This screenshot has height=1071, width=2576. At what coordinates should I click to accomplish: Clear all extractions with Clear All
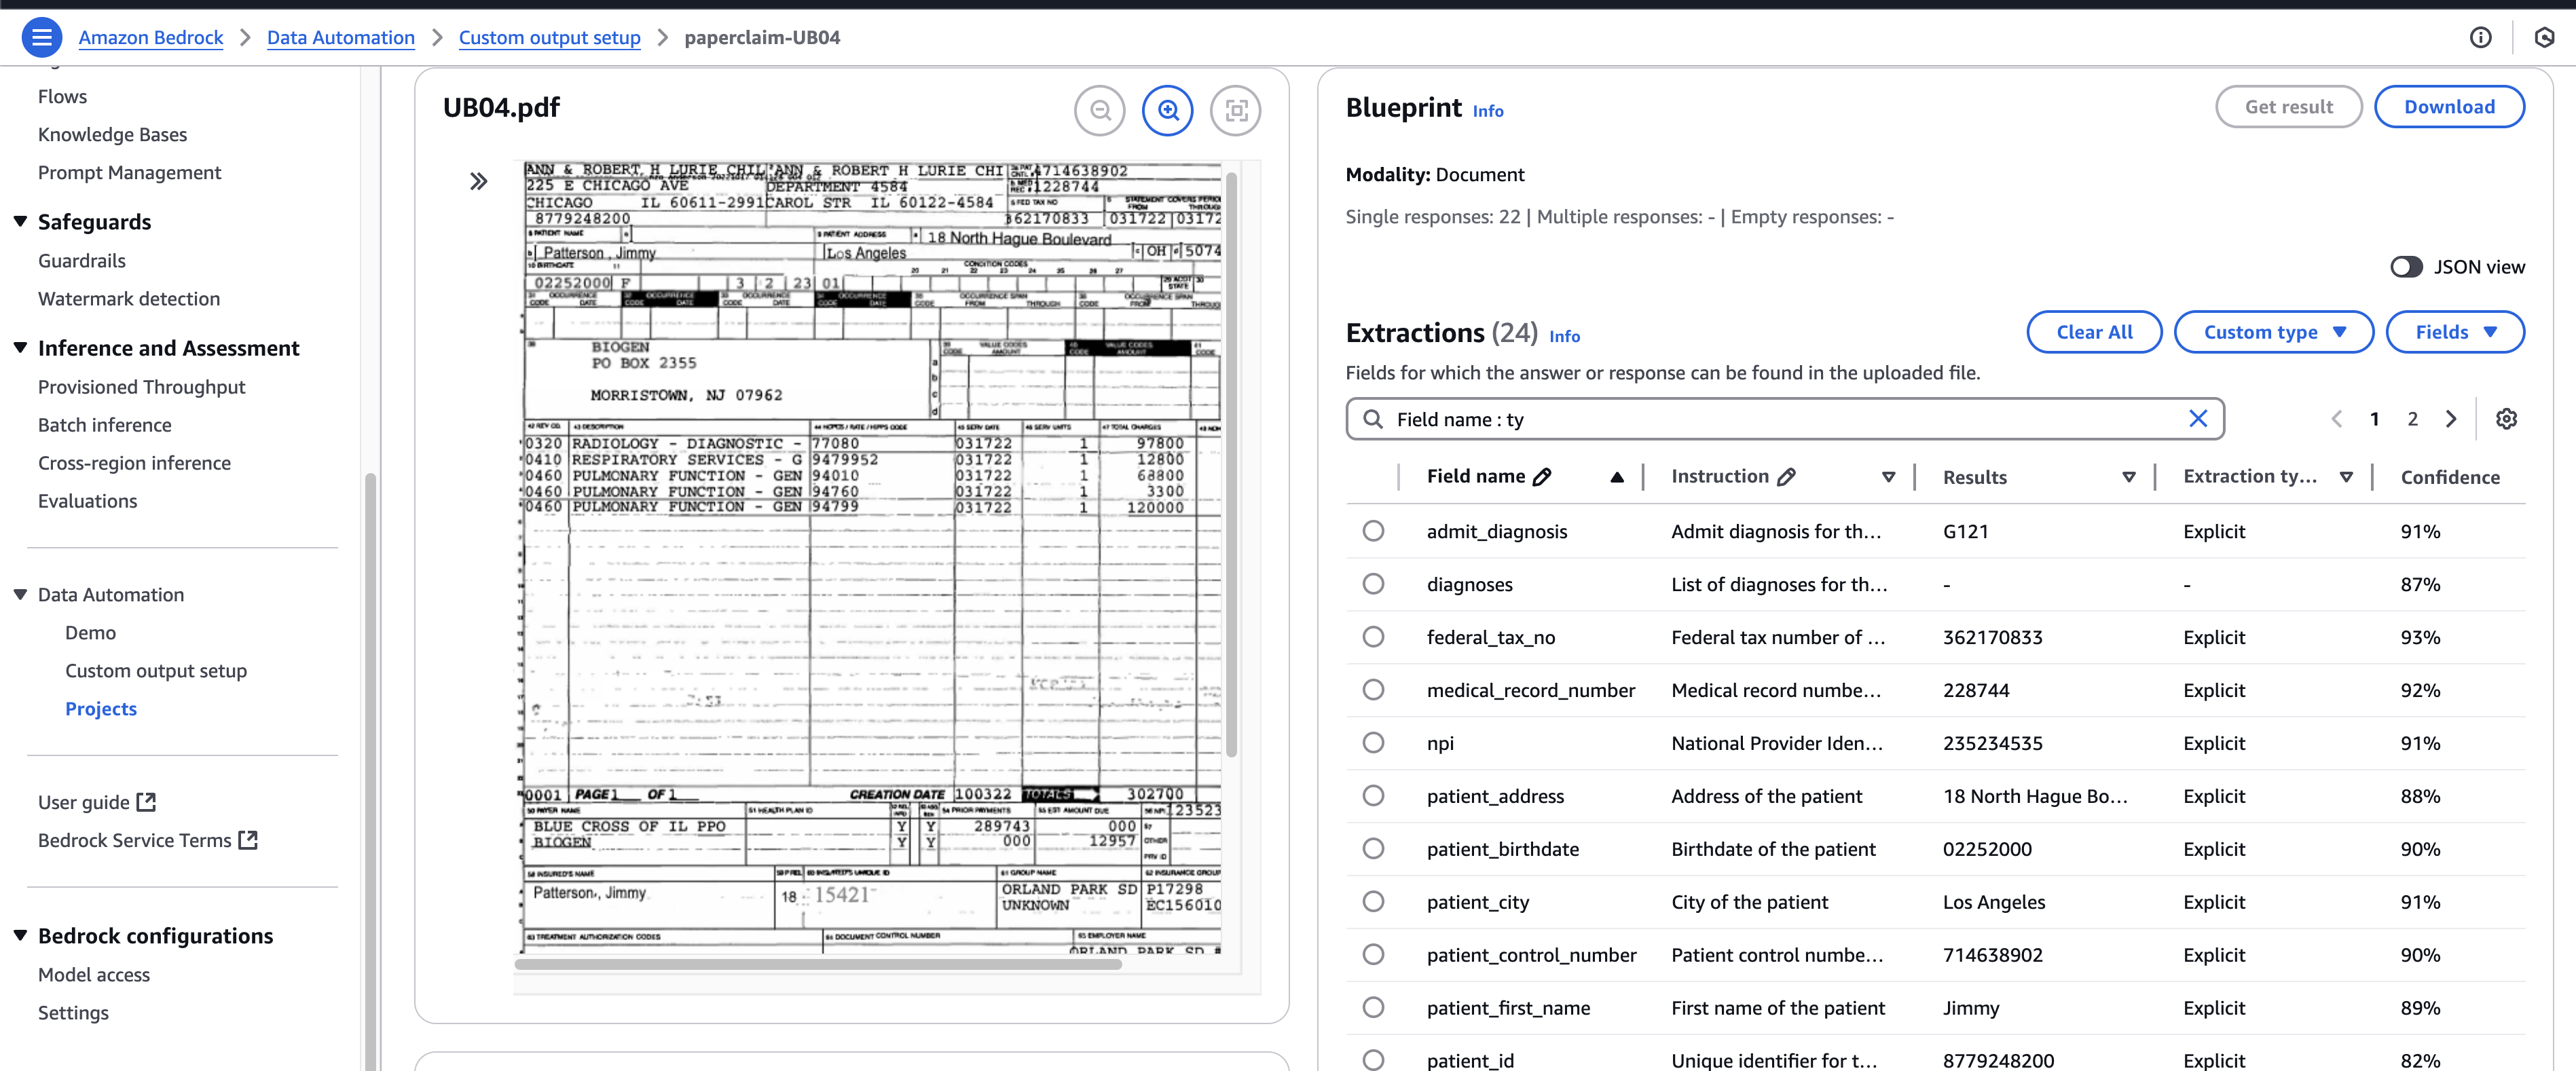pos(2094,331)
